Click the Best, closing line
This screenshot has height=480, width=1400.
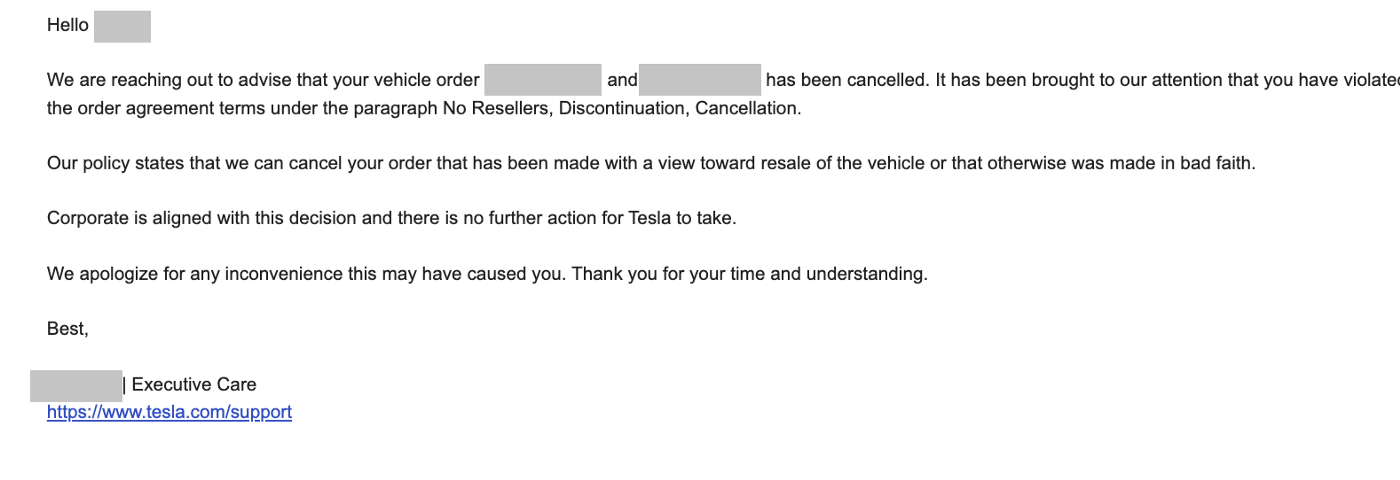pyautogui.click(x=68, y=329)
